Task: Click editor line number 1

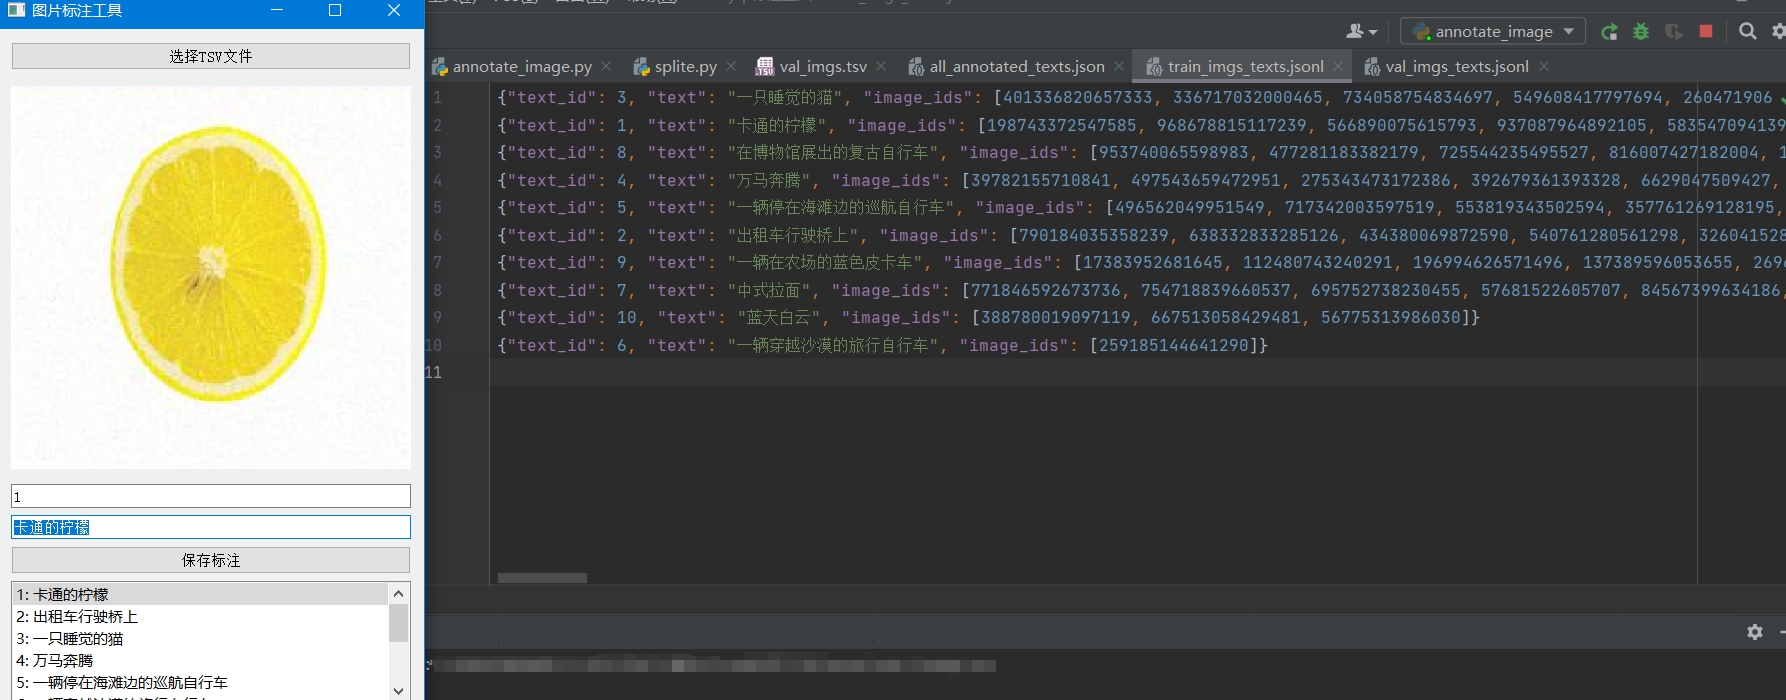Action: 437,98
